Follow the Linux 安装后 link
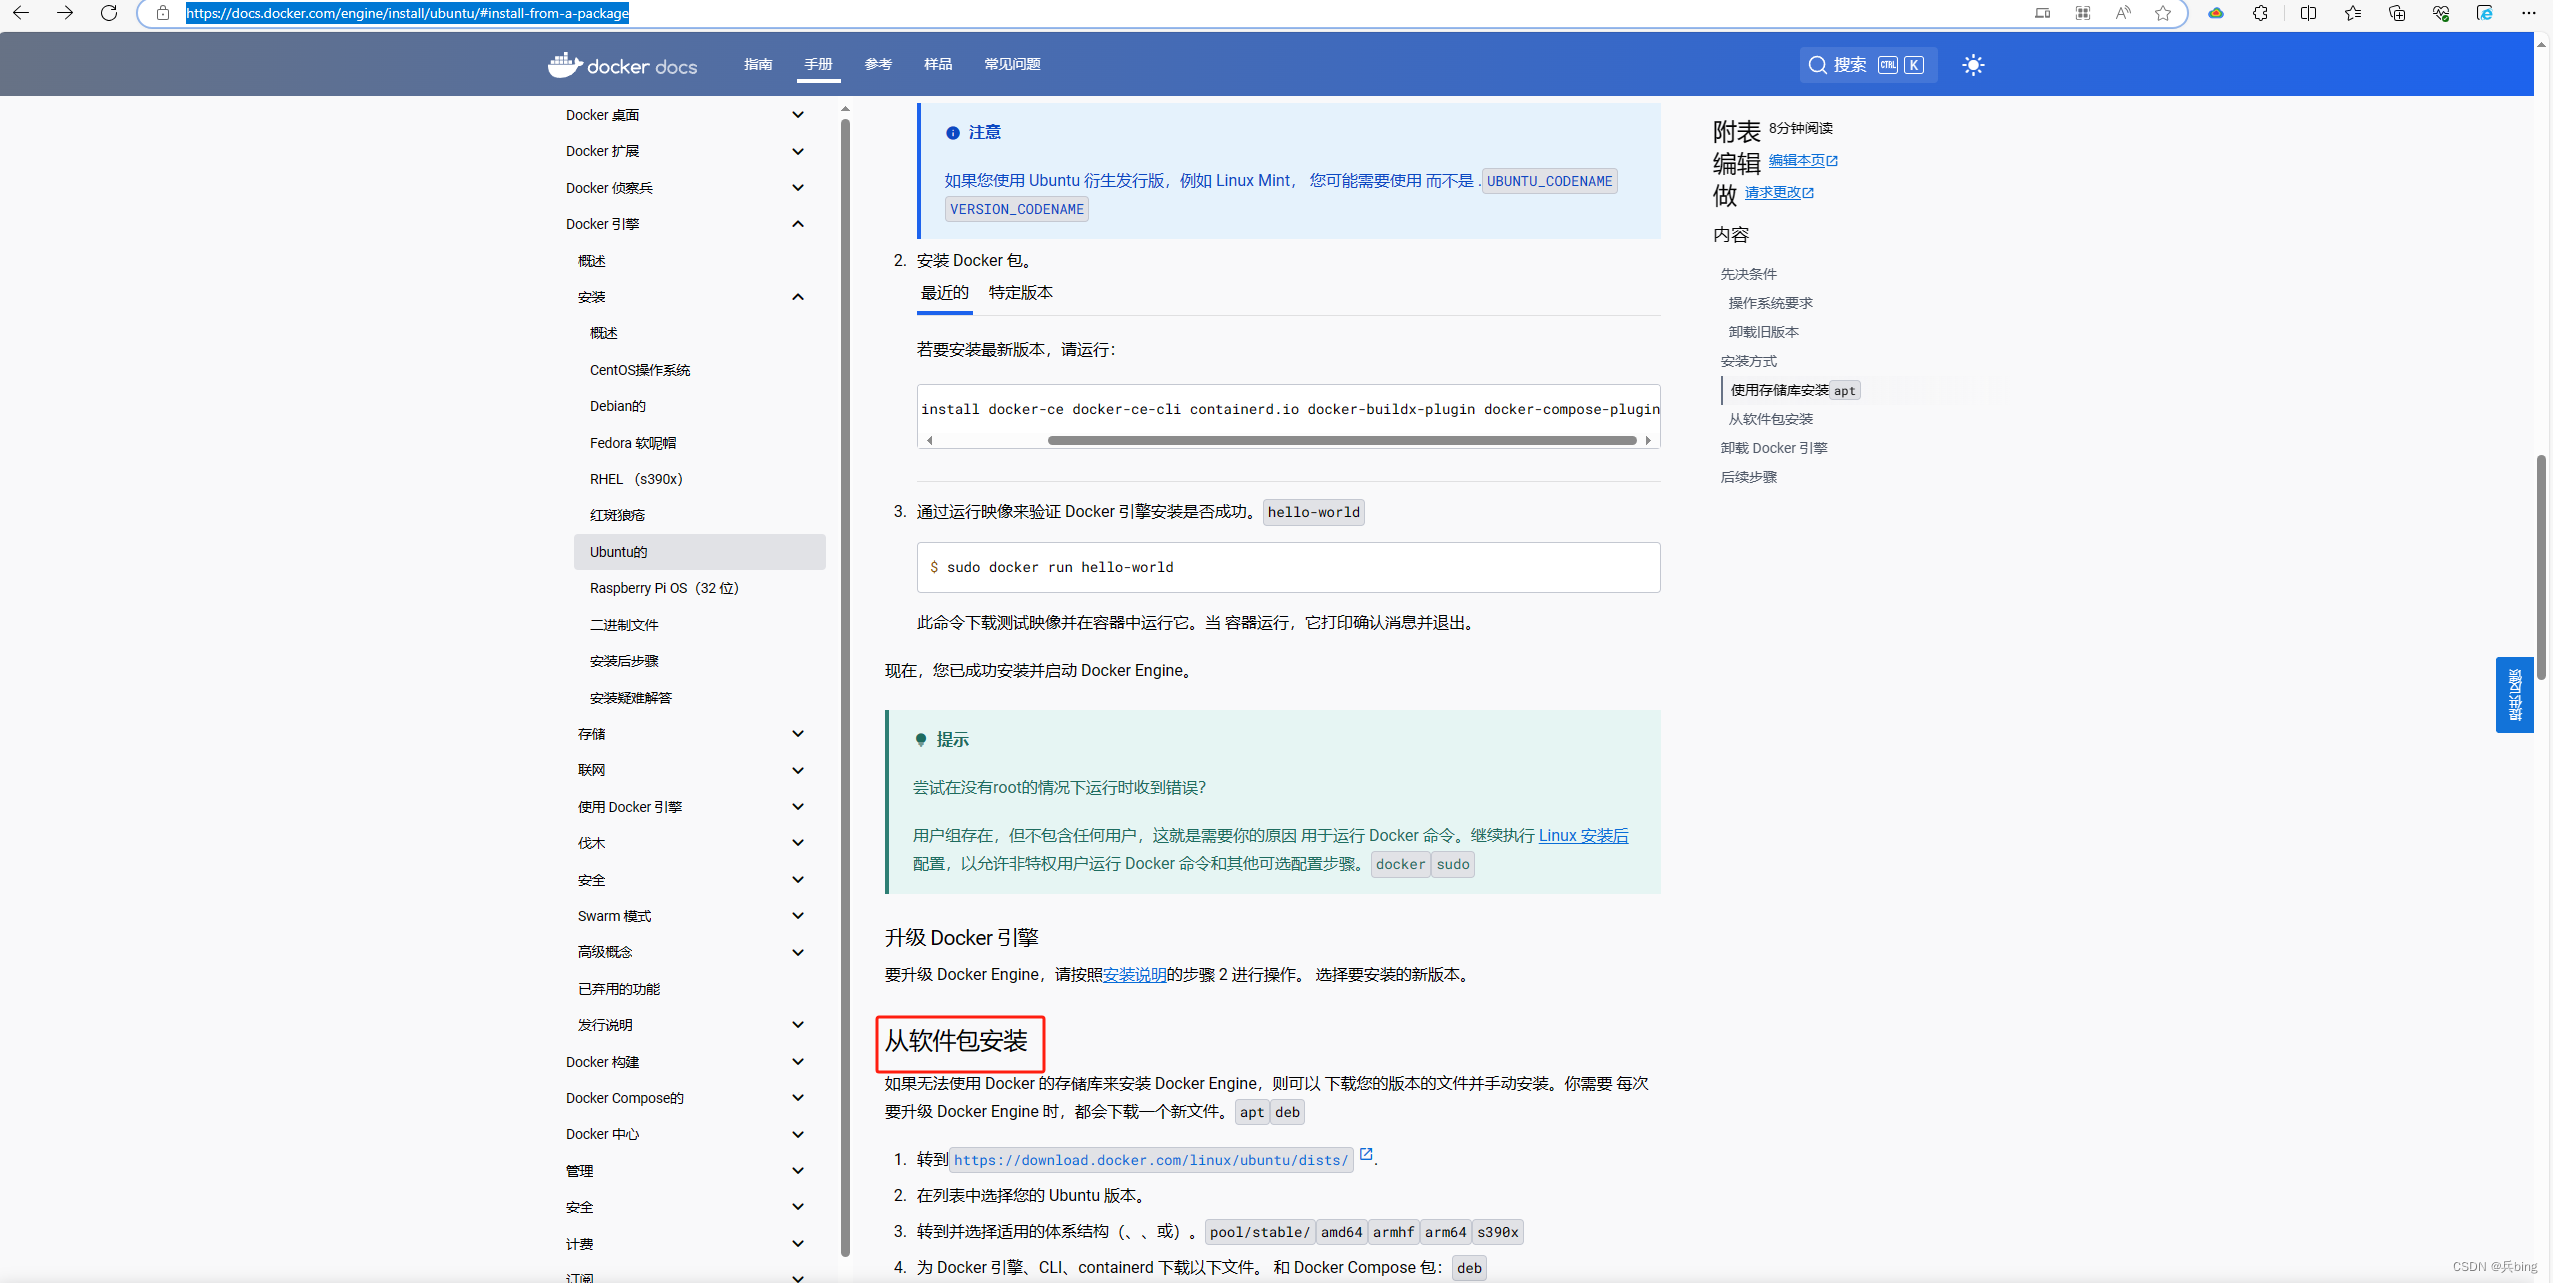The width and height of the screenshot is (2553, 1283). [x=1583, y=835]
